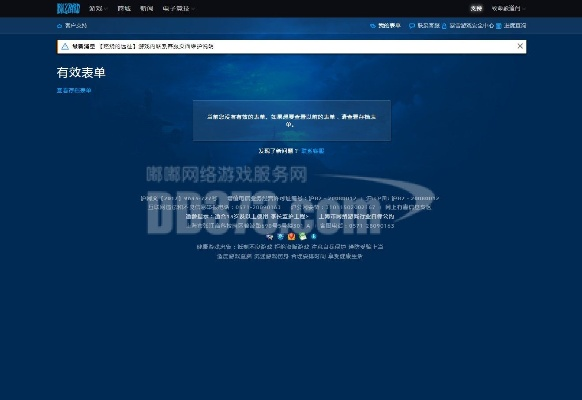Click the second blue badge icon in the footer
Screen dimensions: 582x400
[x=281, y=236]
